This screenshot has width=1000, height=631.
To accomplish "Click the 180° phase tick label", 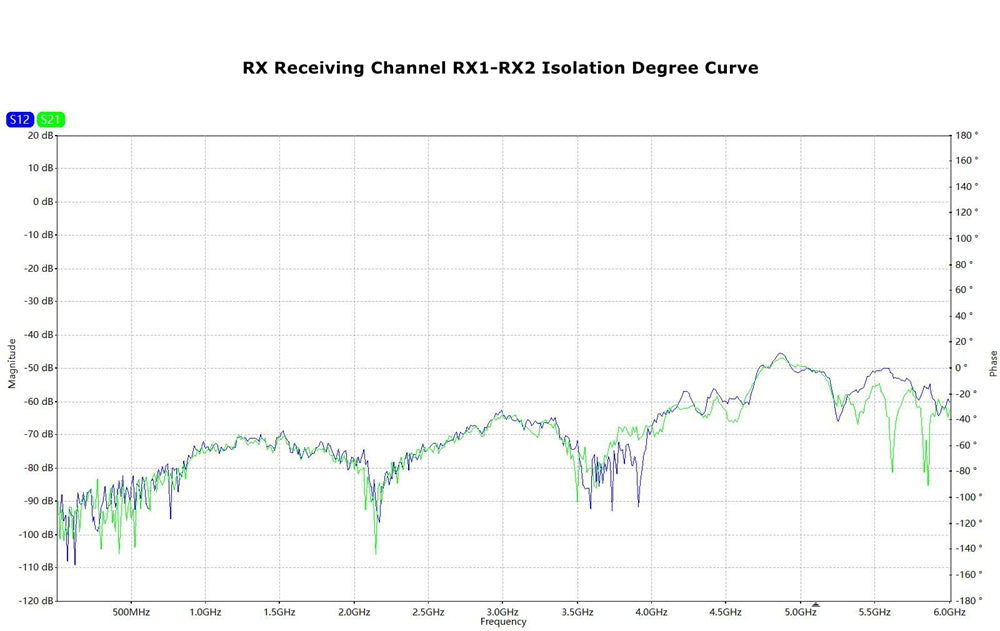I will pyautogui.click(x=965, y=135).
